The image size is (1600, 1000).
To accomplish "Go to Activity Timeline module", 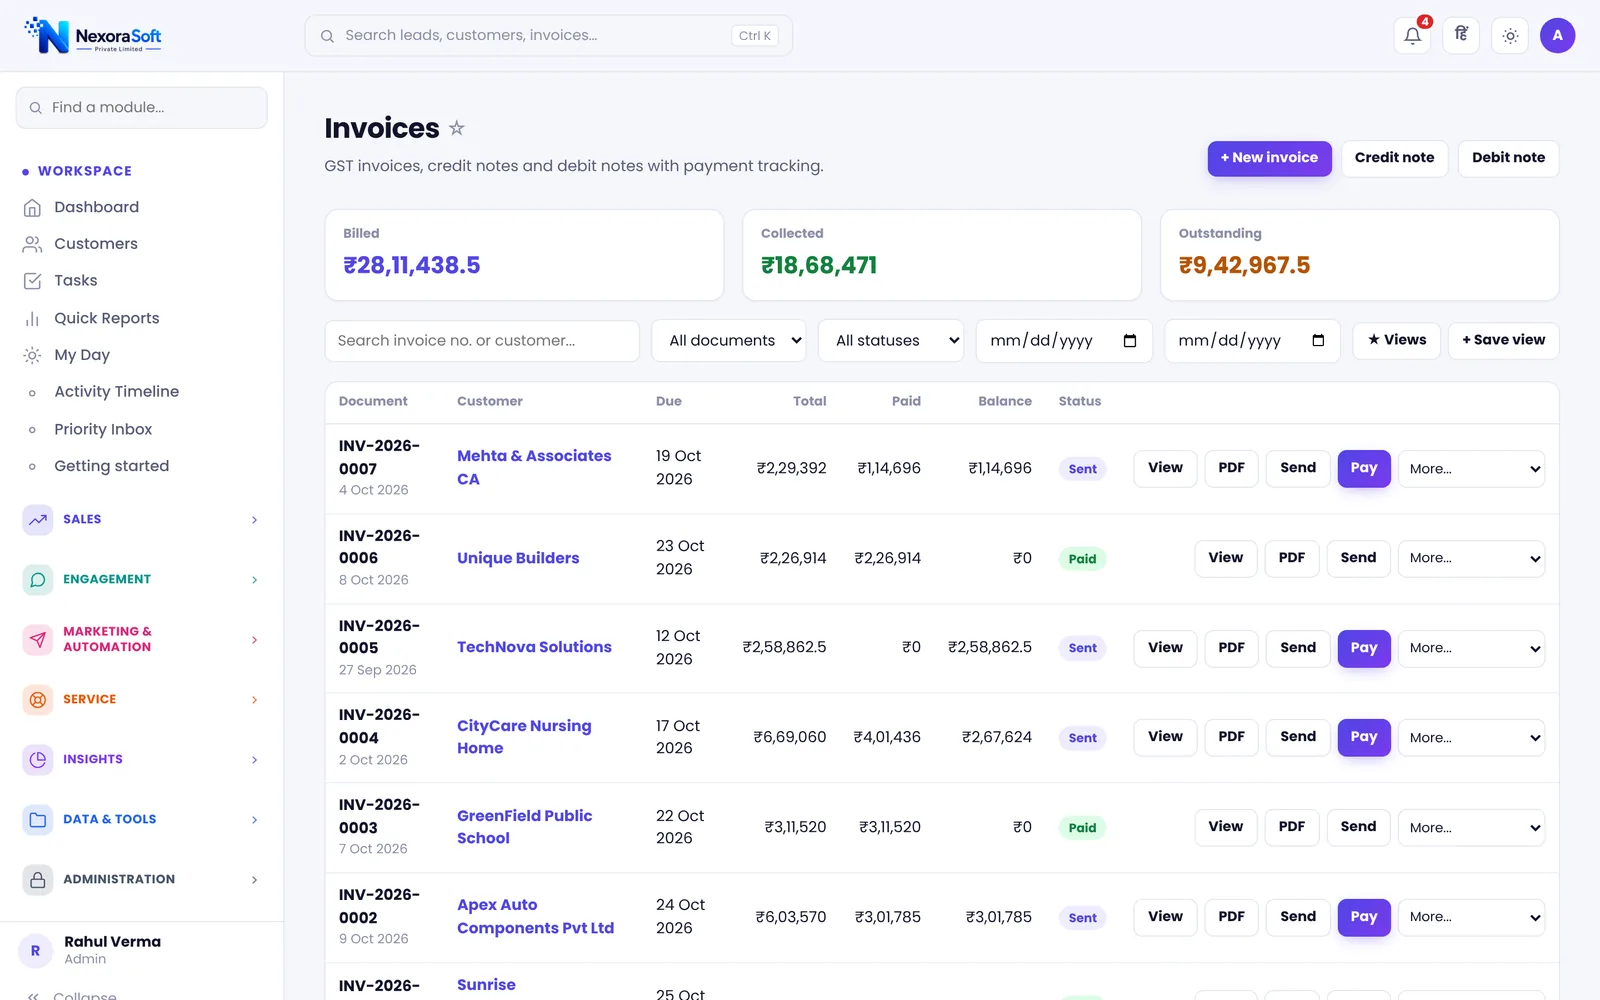I will point(117,392).
